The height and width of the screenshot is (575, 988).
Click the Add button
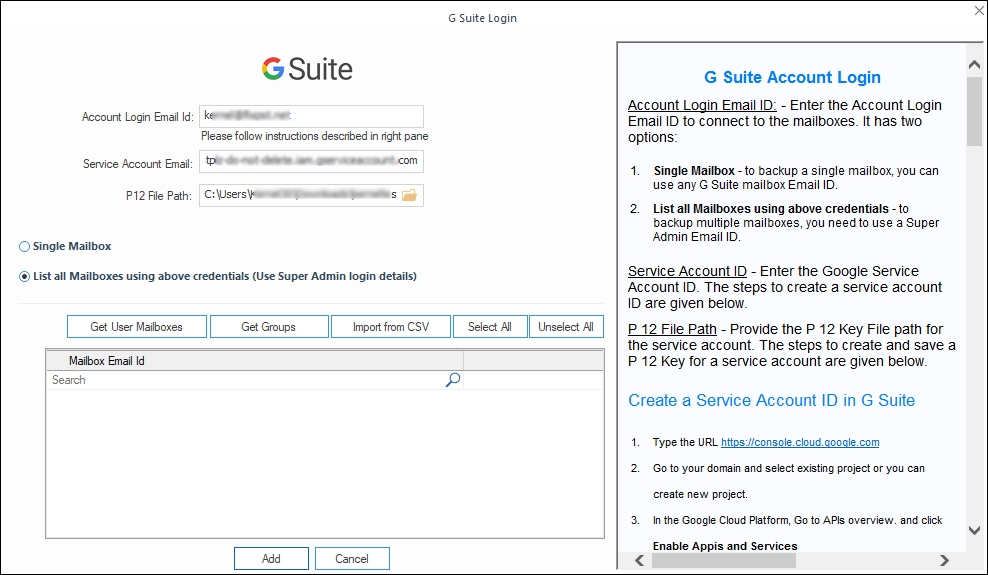[271, 559]
